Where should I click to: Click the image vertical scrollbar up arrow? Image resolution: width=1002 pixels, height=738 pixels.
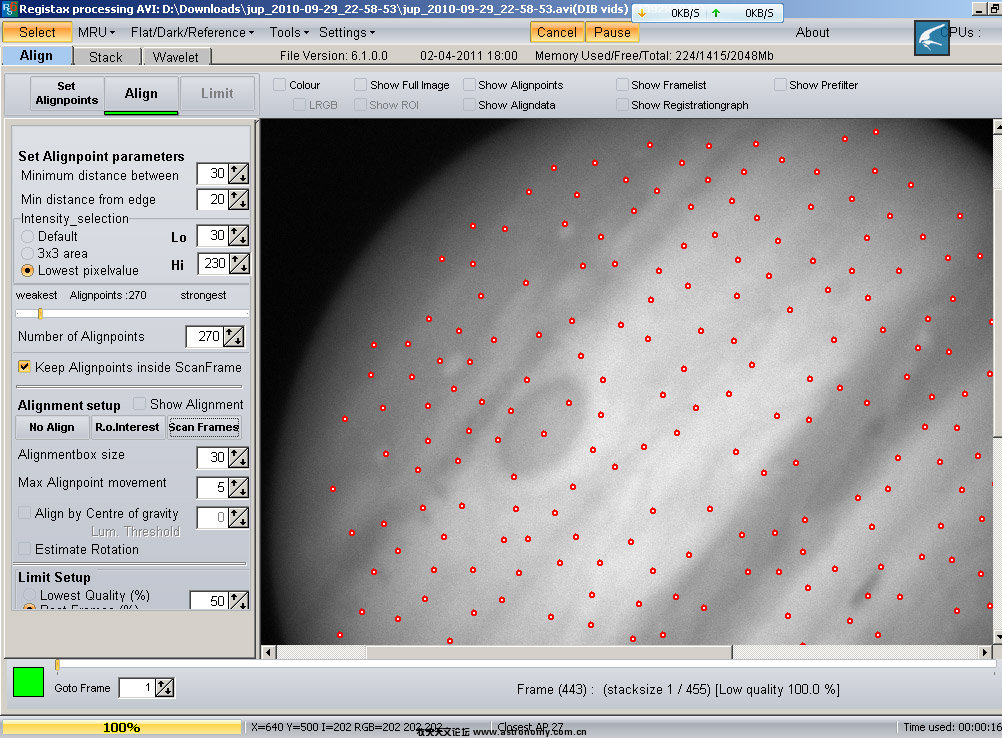(998, 127)
